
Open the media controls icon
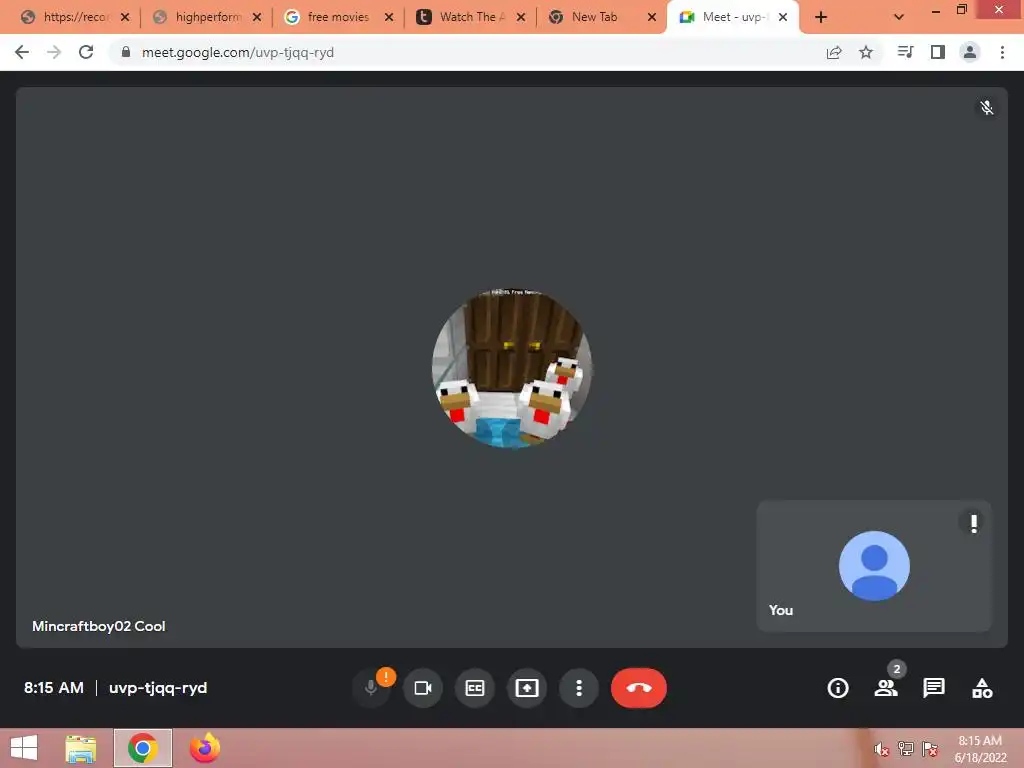click(905, 52)
